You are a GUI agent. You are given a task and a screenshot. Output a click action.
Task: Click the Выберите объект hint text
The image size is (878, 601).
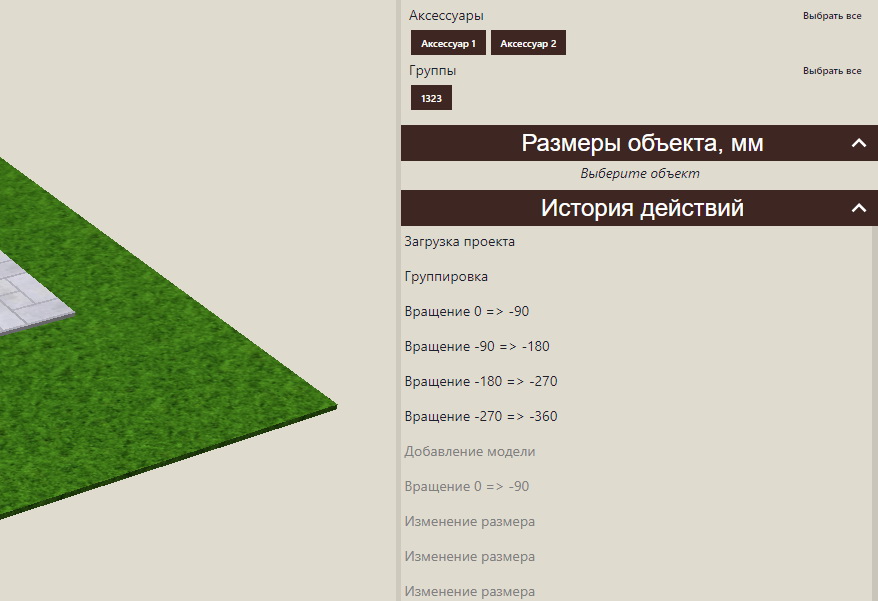point(639,174)
